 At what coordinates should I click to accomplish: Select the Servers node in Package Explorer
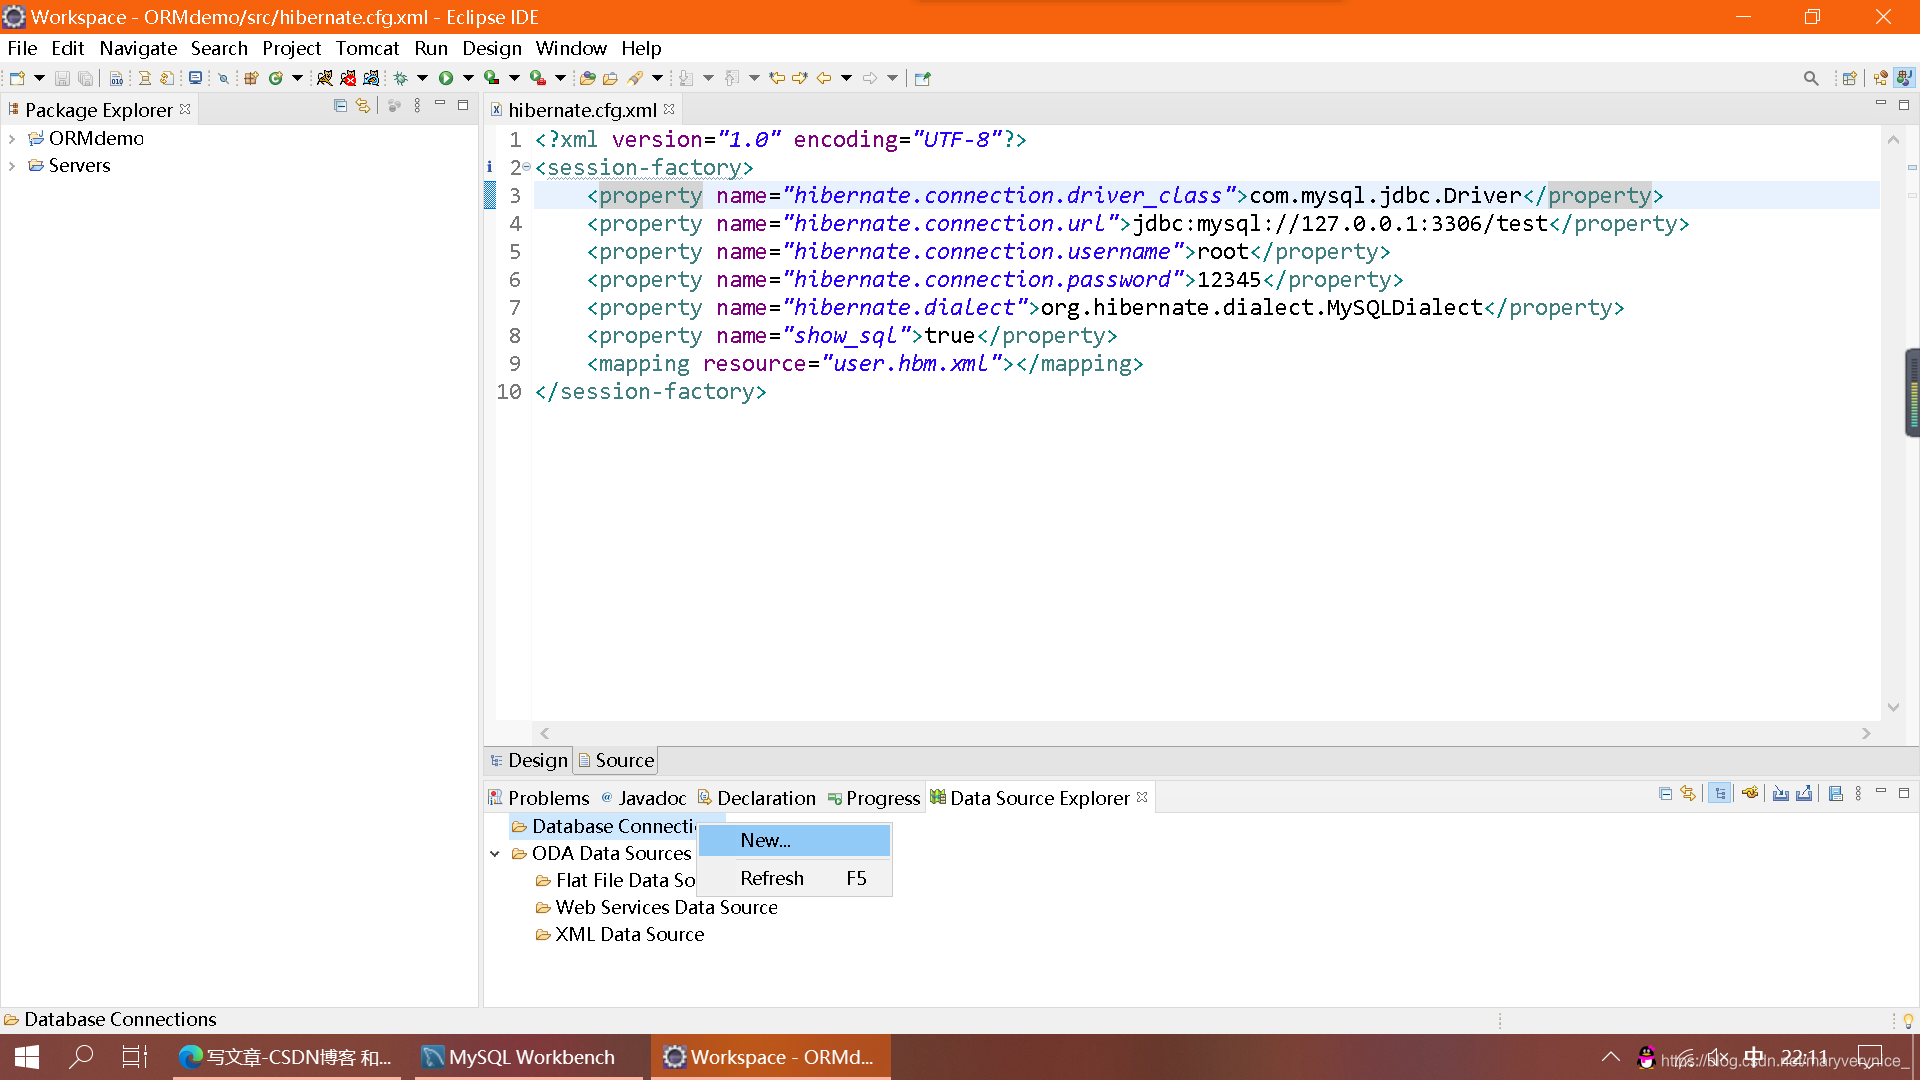coord(78,164)
